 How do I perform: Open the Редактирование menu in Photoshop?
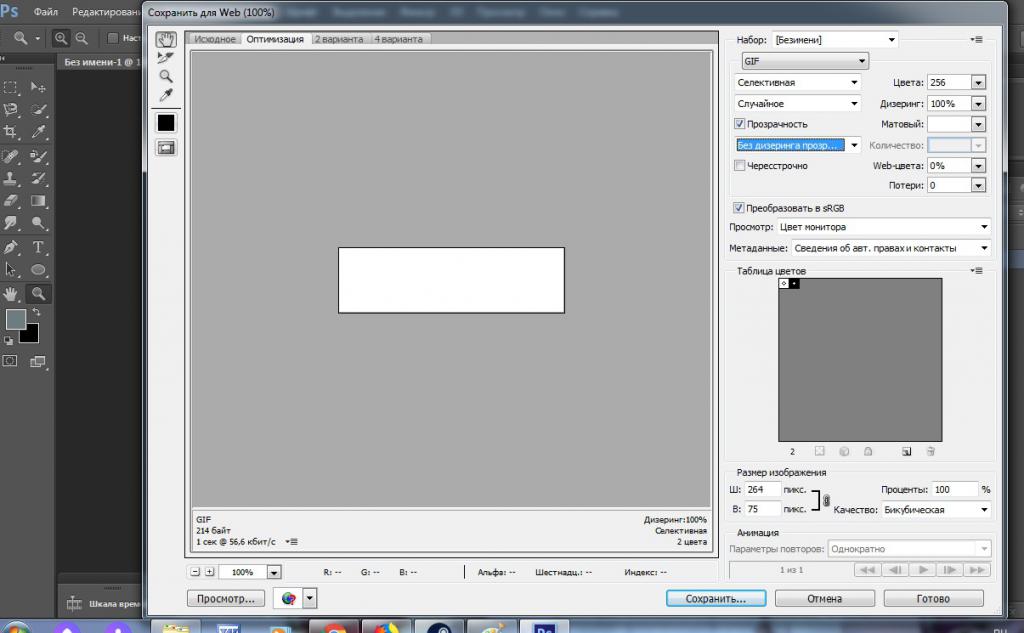106,12
